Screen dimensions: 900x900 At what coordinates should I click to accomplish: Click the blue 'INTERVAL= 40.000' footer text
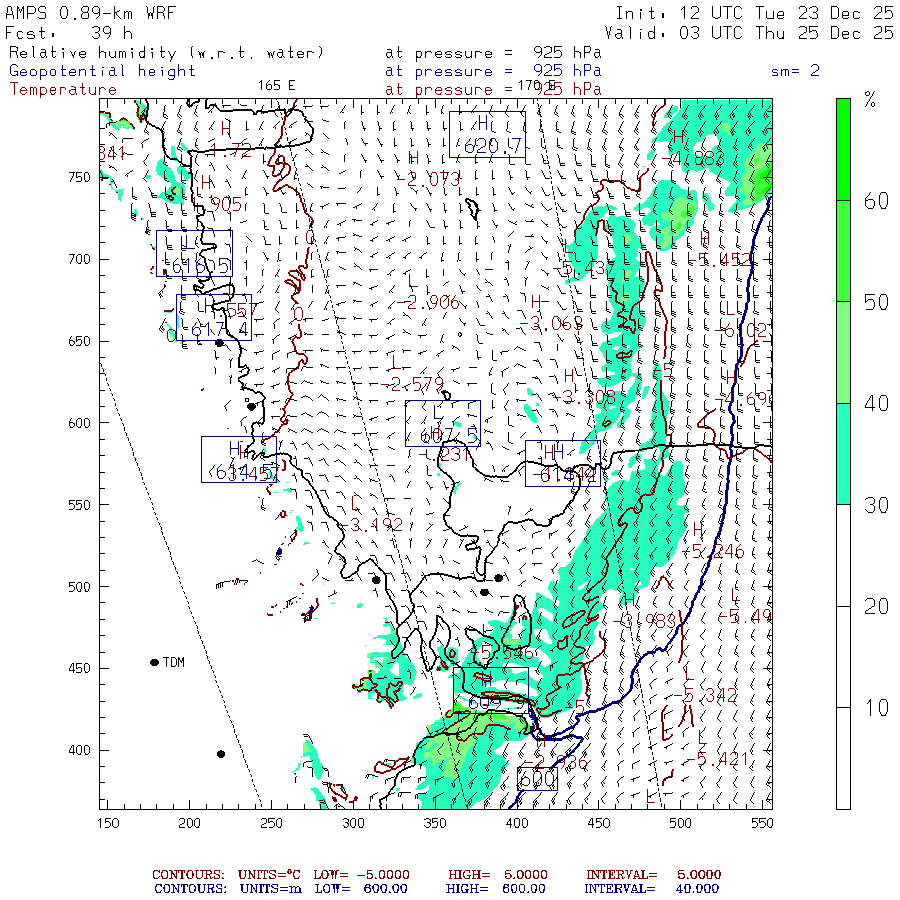pos(651,889)
